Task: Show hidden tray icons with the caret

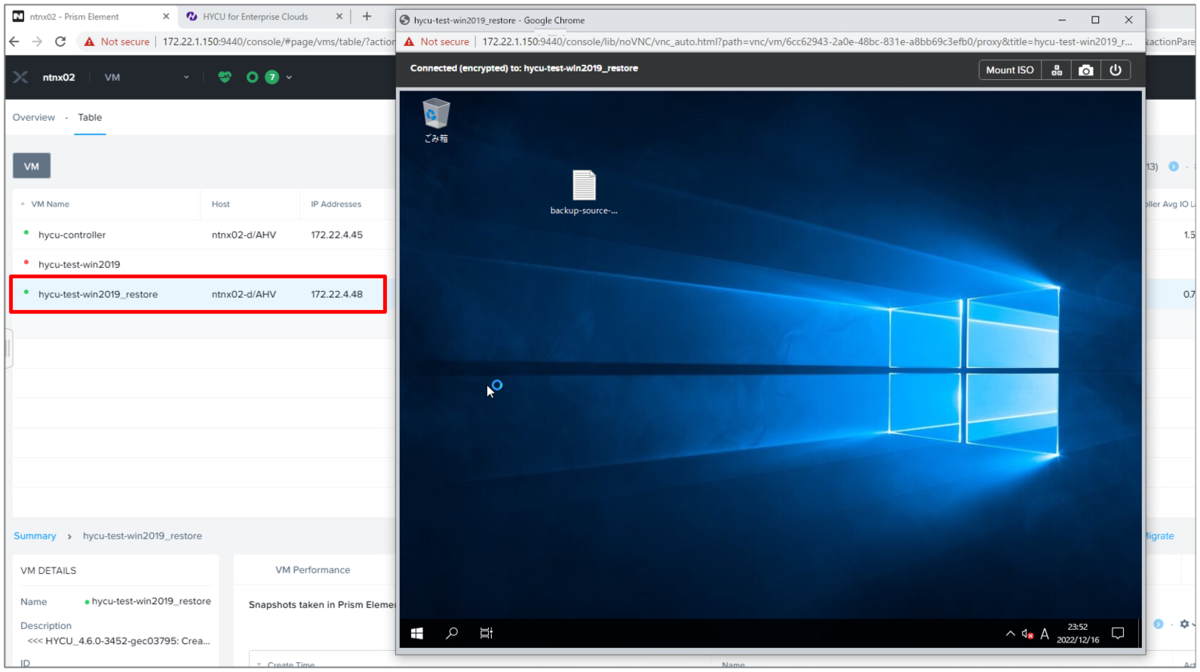Action: point(1010,633)
